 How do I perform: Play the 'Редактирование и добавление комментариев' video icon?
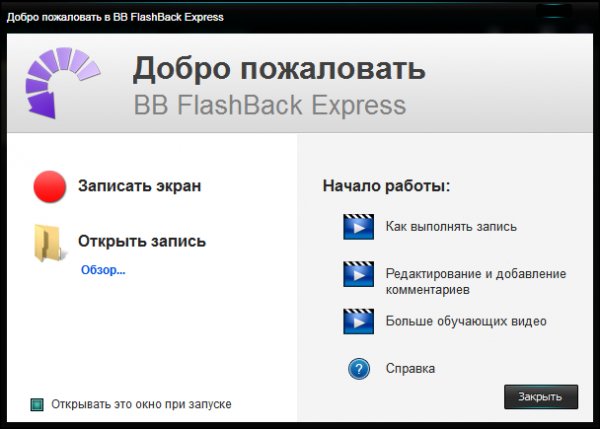click(x=358, y=274)
